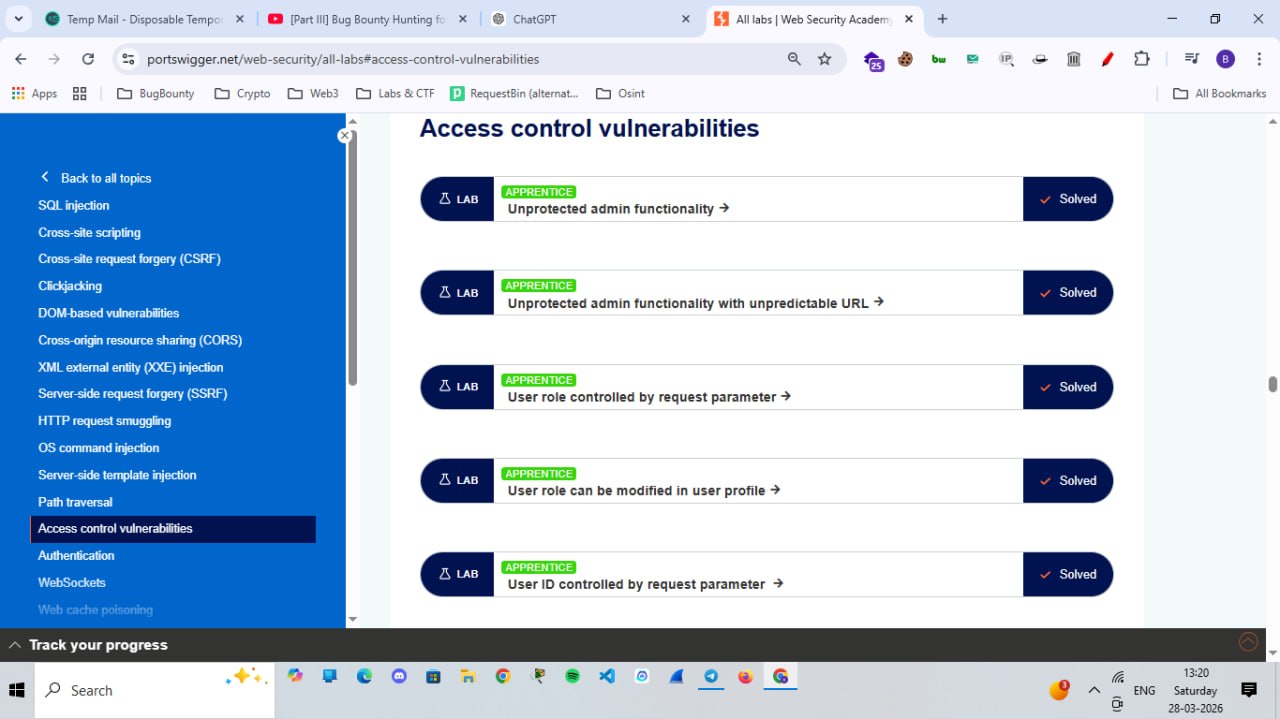Open the BugBounty bookmark folder
1280x719 pixels.
coord(155,93)
